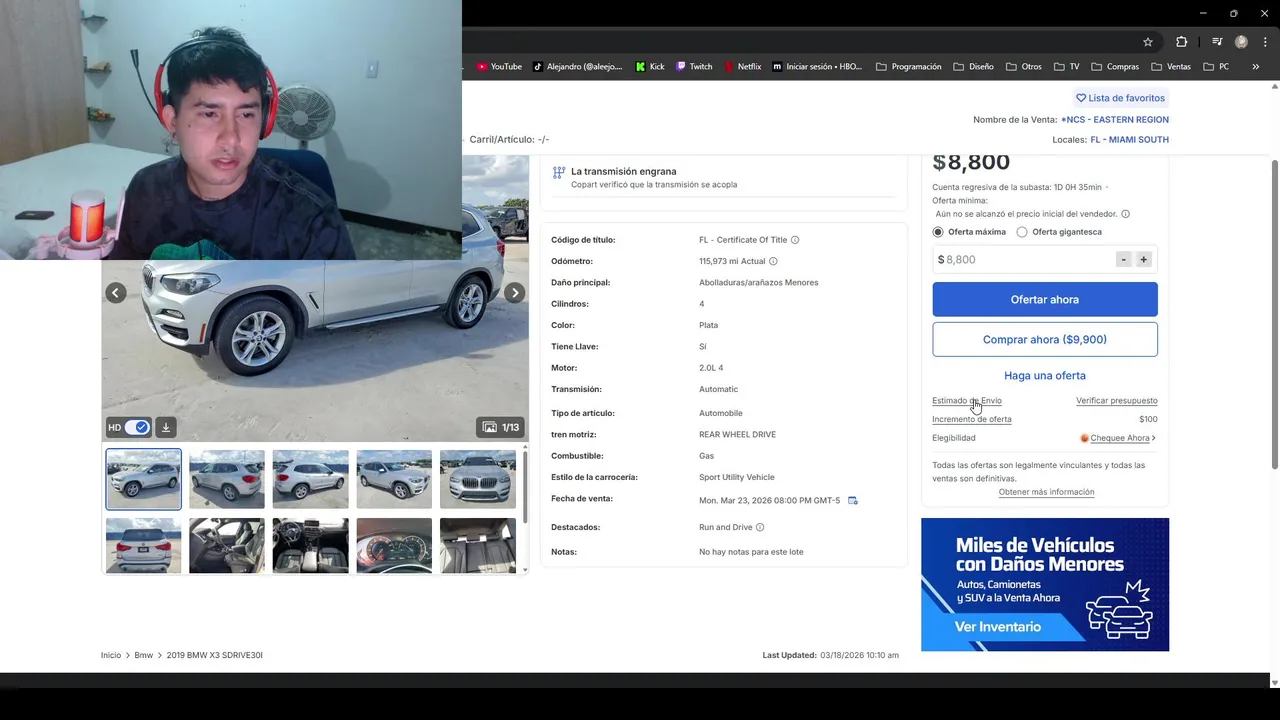This screenshot has width=1280, height=720.
Task: Open the YouTube bookmark
Action: pyautogui.click(x=499, y=67)
